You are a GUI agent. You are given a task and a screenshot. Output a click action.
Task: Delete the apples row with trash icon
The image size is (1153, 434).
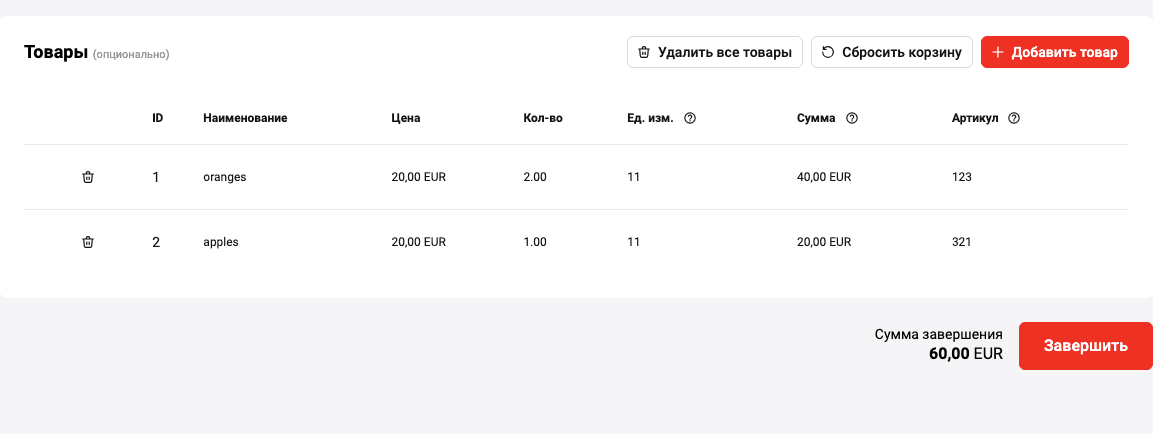tap(88, 242)
